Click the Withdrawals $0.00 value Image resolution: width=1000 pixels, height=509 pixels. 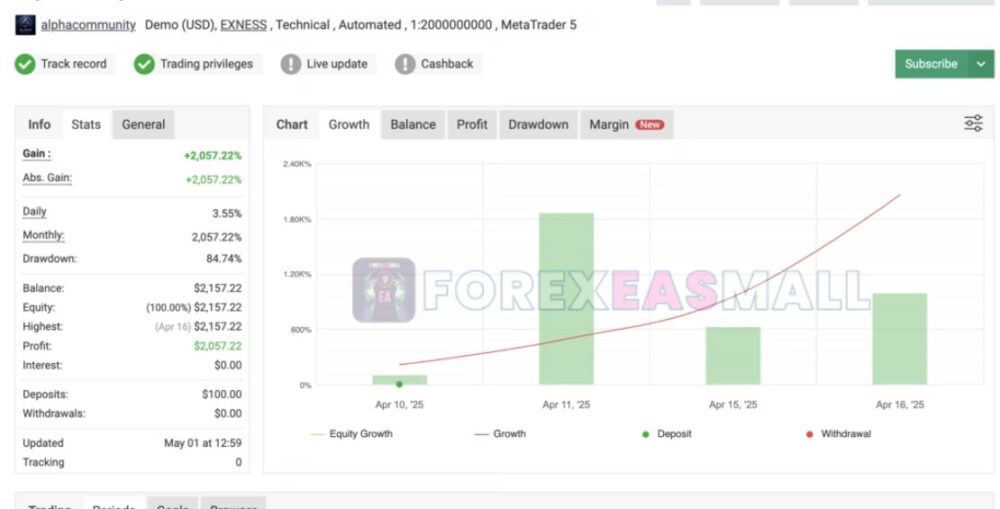click(x=228, y=413)
